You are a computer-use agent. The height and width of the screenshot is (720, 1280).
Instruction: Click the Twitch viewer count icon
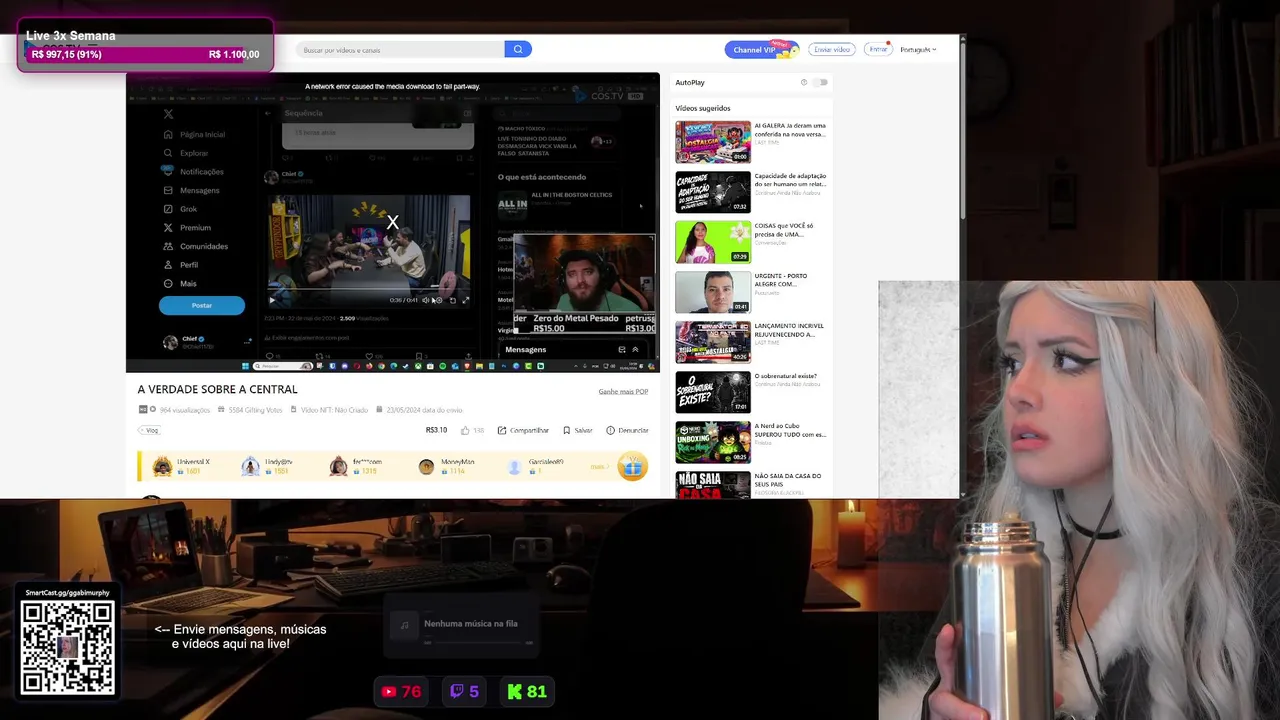click(457, 691)
